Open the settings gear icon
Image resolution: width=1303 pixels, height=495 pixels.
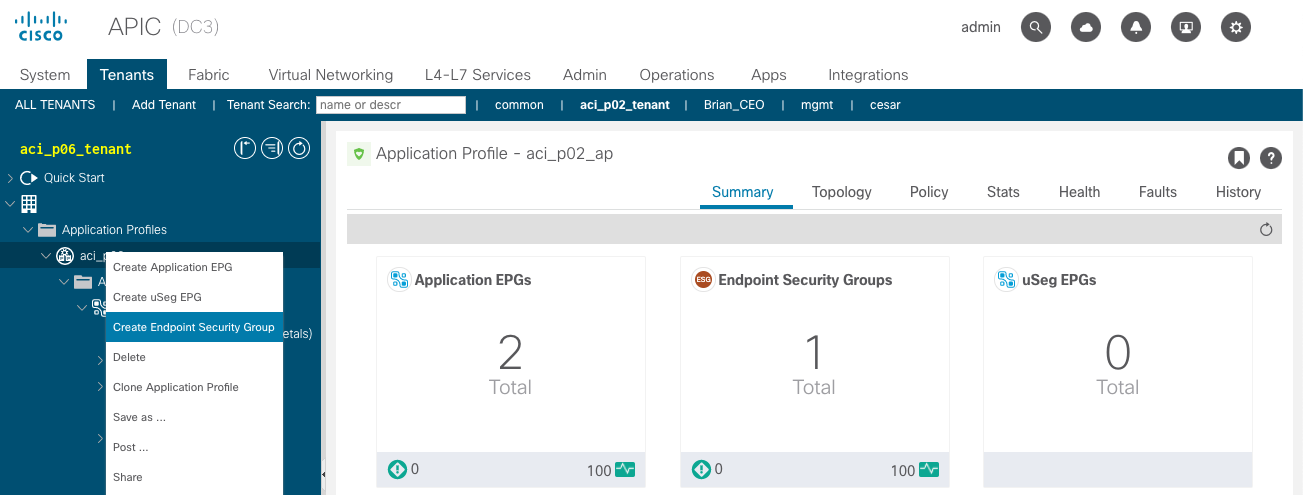point(1236,27)
